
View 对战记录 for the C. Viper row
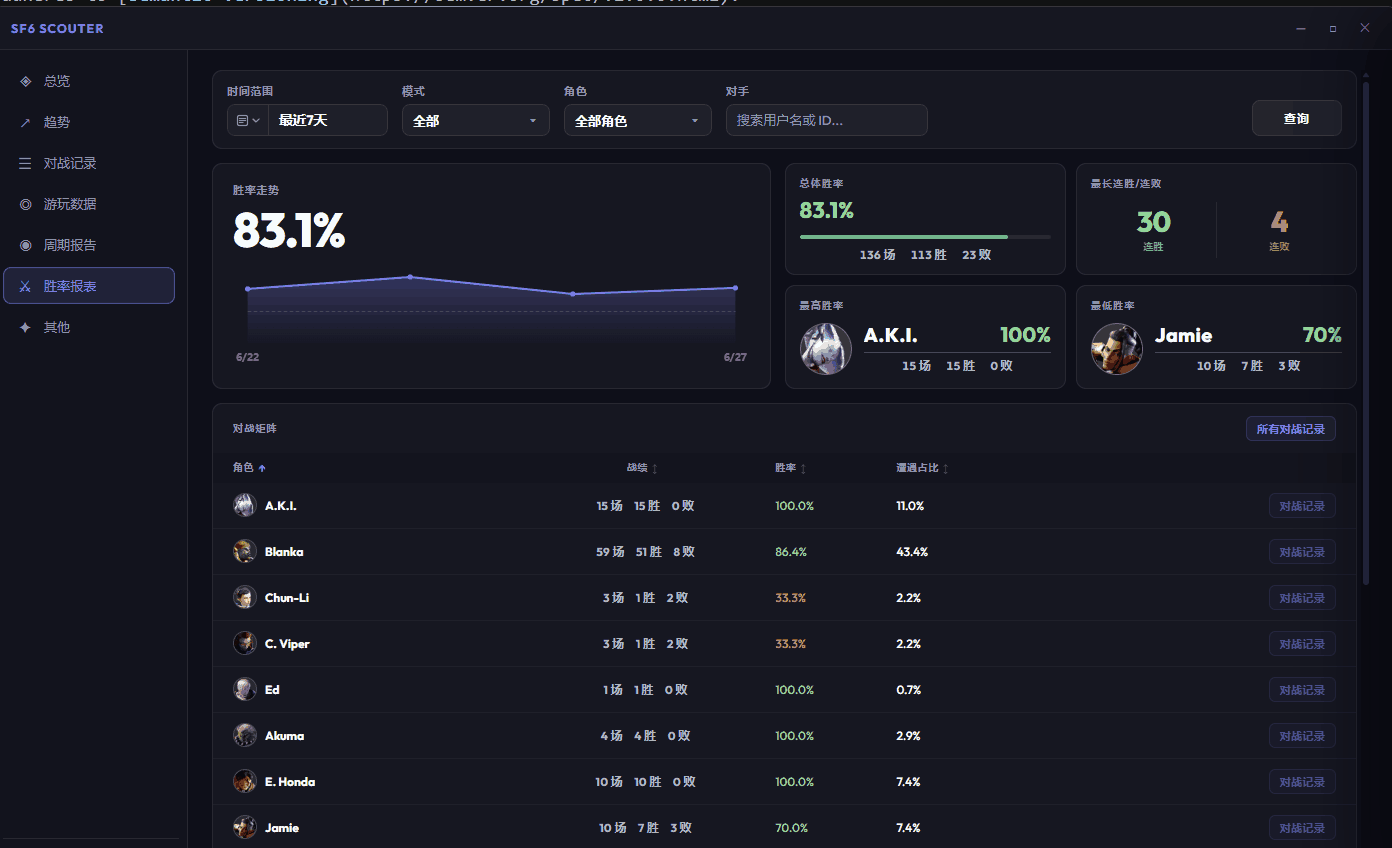click(1302, 644)
